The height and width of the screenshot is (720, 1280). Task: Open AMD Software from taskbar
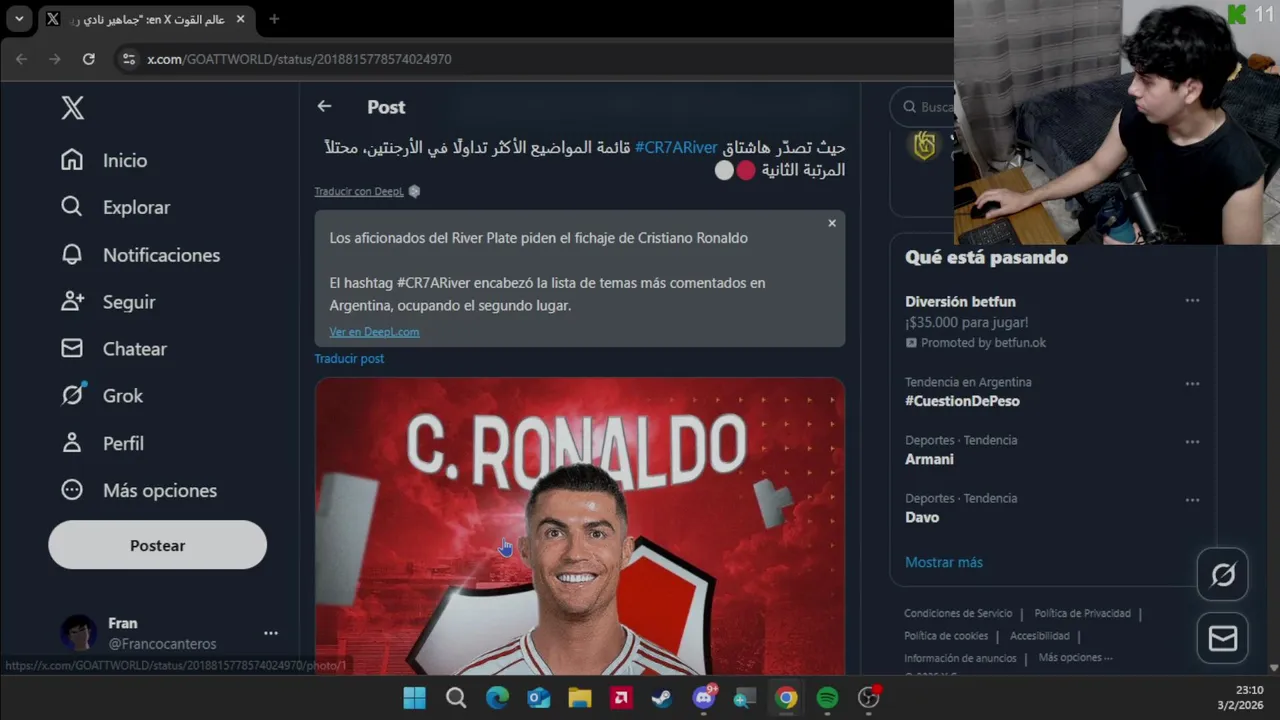click(x=621, y=698)
